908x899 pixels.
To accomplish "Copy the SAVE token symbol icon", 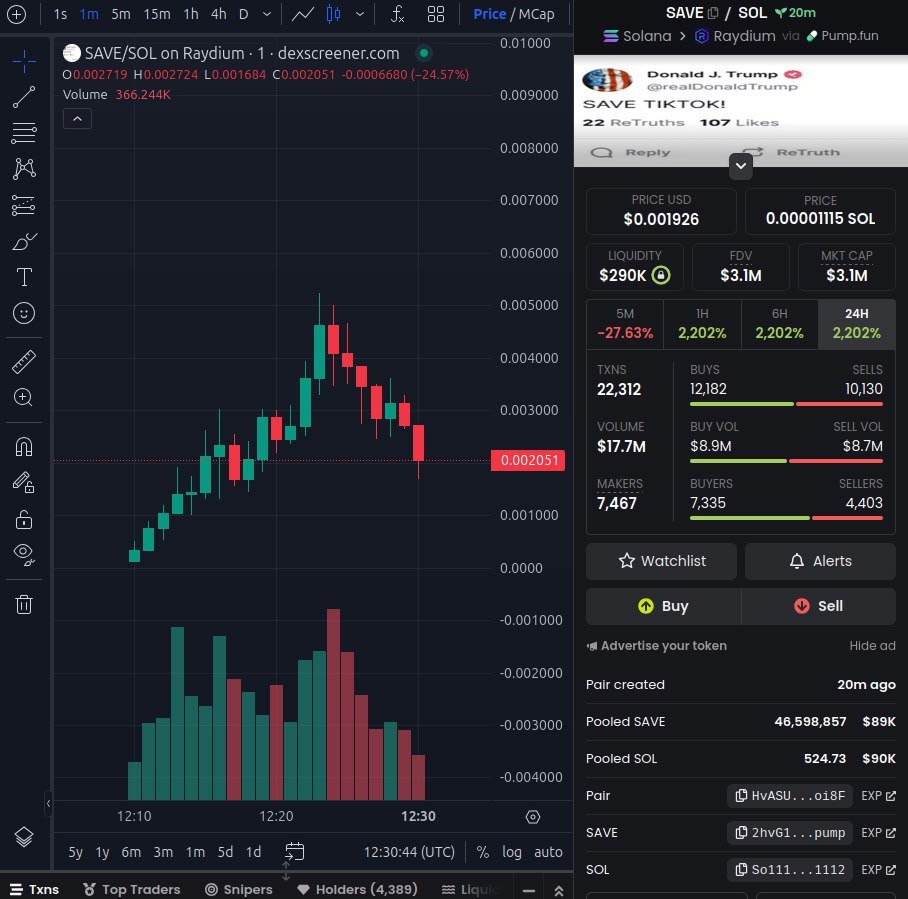I will 713,13.
